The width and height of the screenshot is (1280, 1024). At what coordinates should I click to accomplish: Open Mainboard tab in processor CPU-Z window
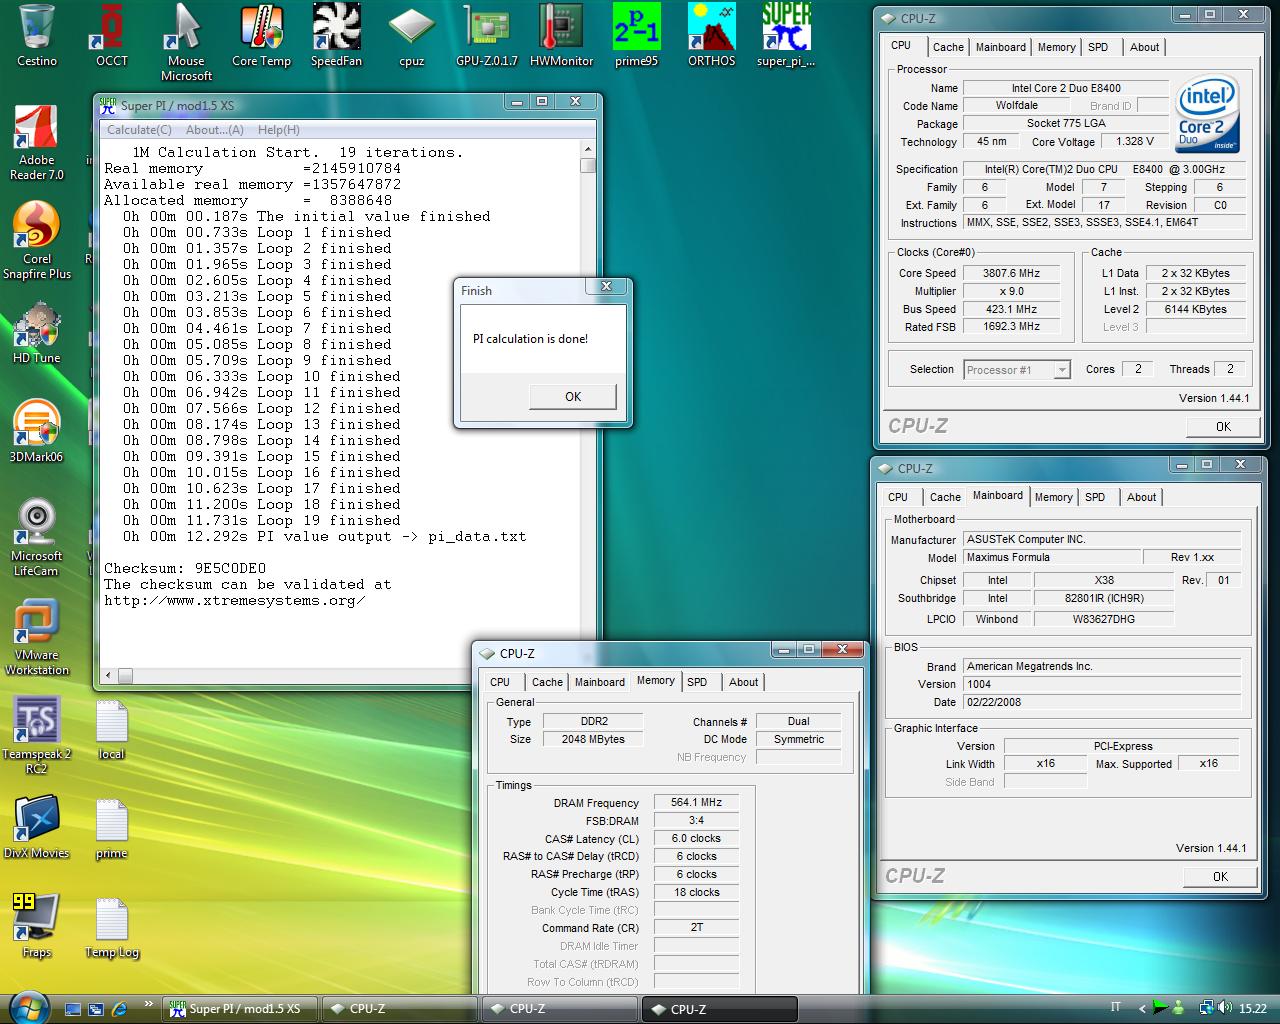pyautogui.click(x=1001, y=47)
